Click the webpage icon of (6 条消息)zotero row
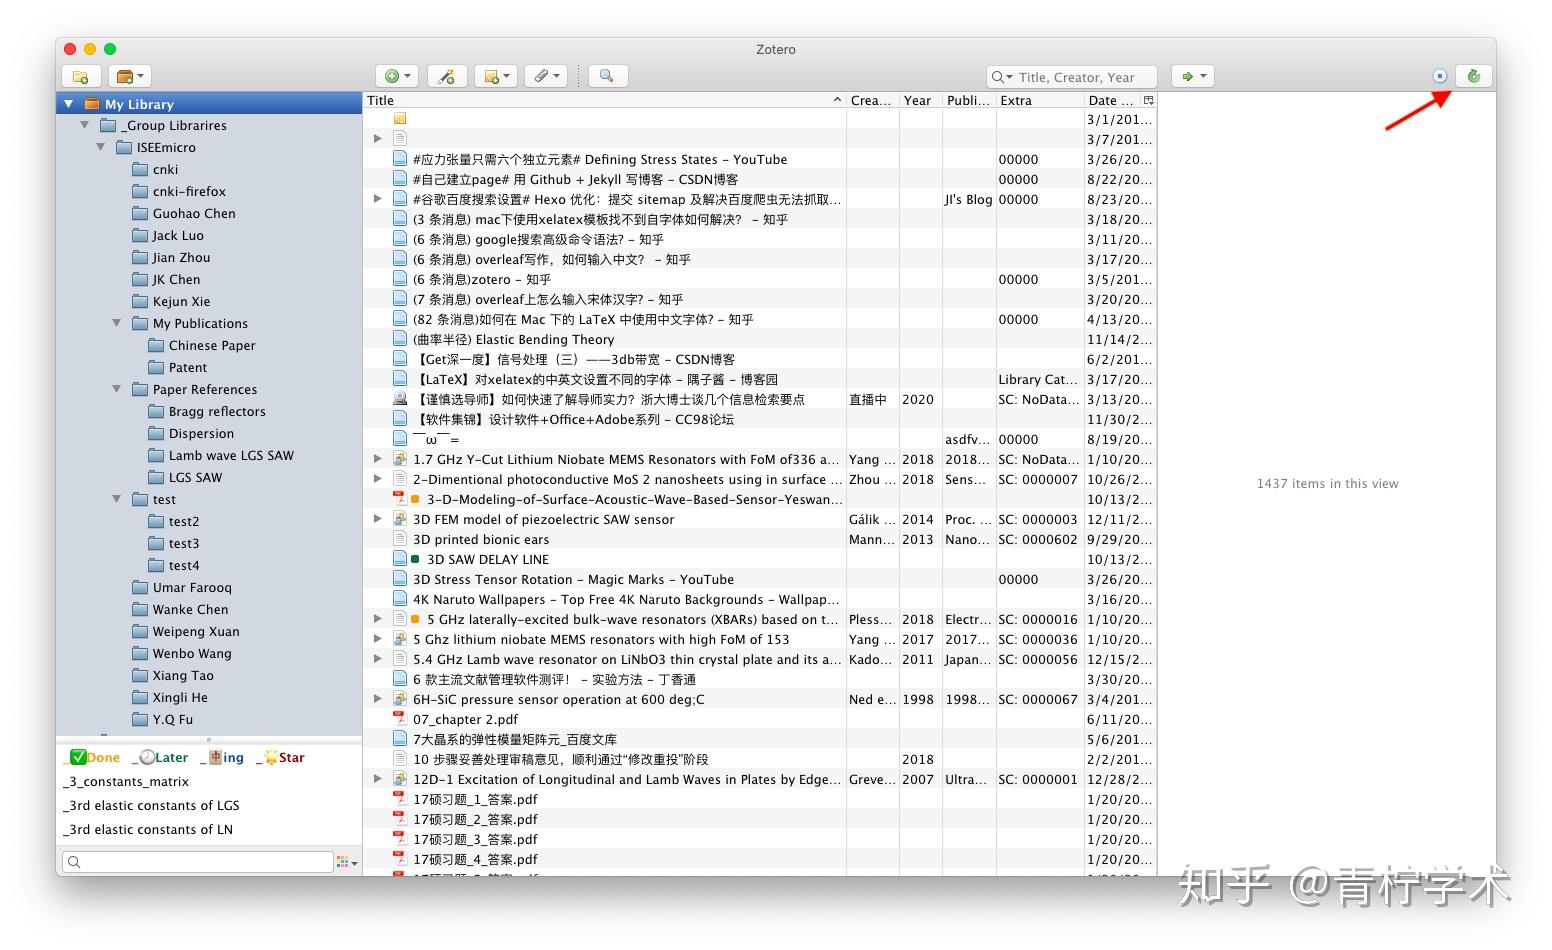The width and height of the screenshot is (1552, 950). point(400,279)
